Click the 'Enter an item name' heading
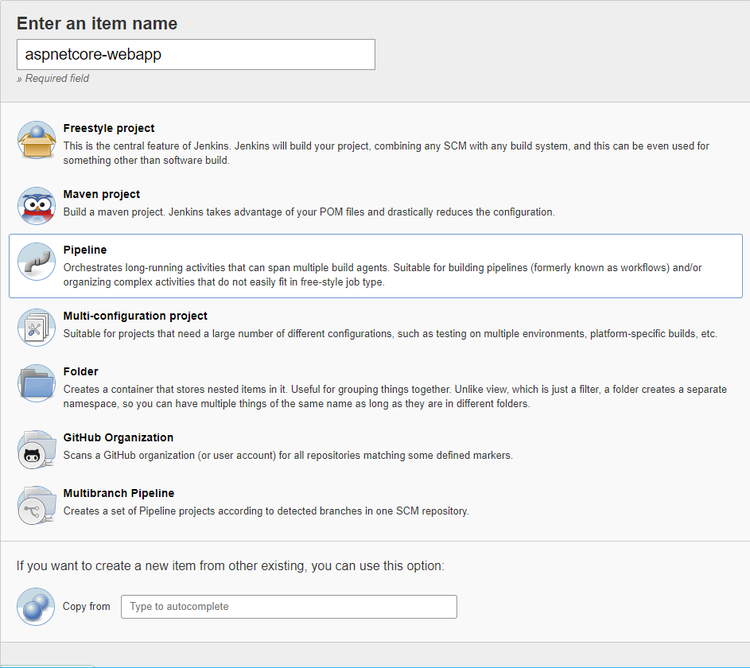 coord(97,23)
